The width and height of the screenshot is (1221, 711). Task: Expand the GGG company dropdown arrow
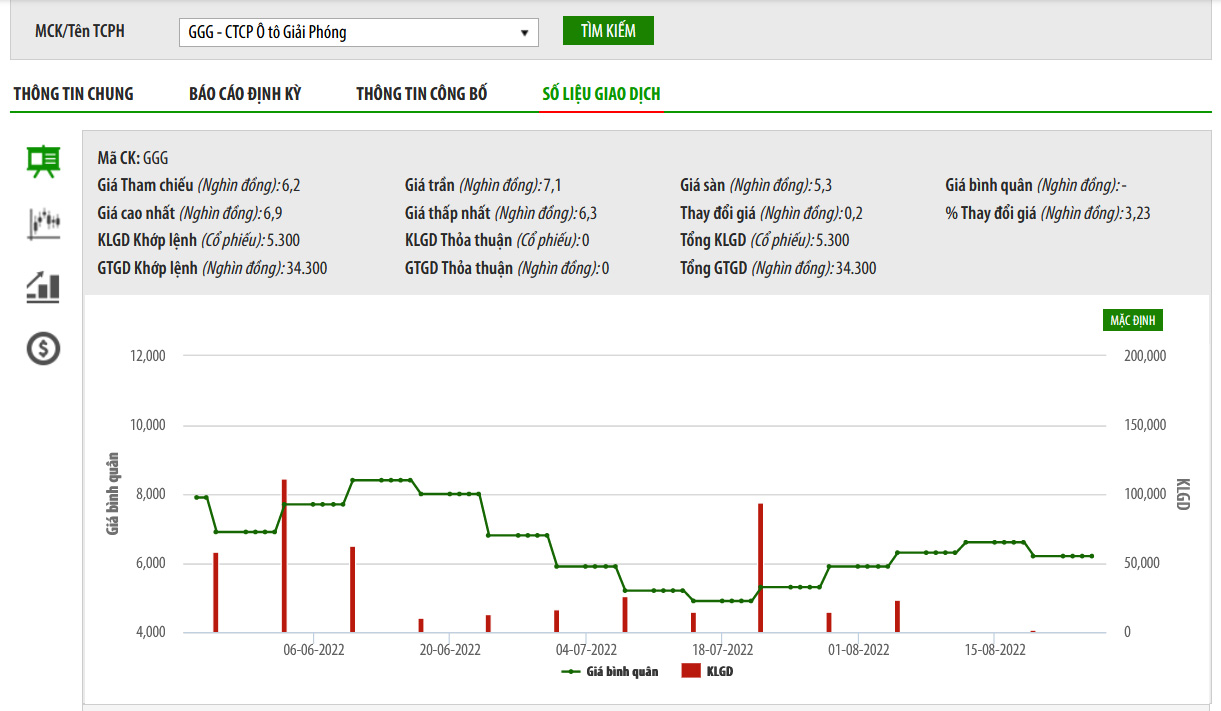[x=524, y=33]
